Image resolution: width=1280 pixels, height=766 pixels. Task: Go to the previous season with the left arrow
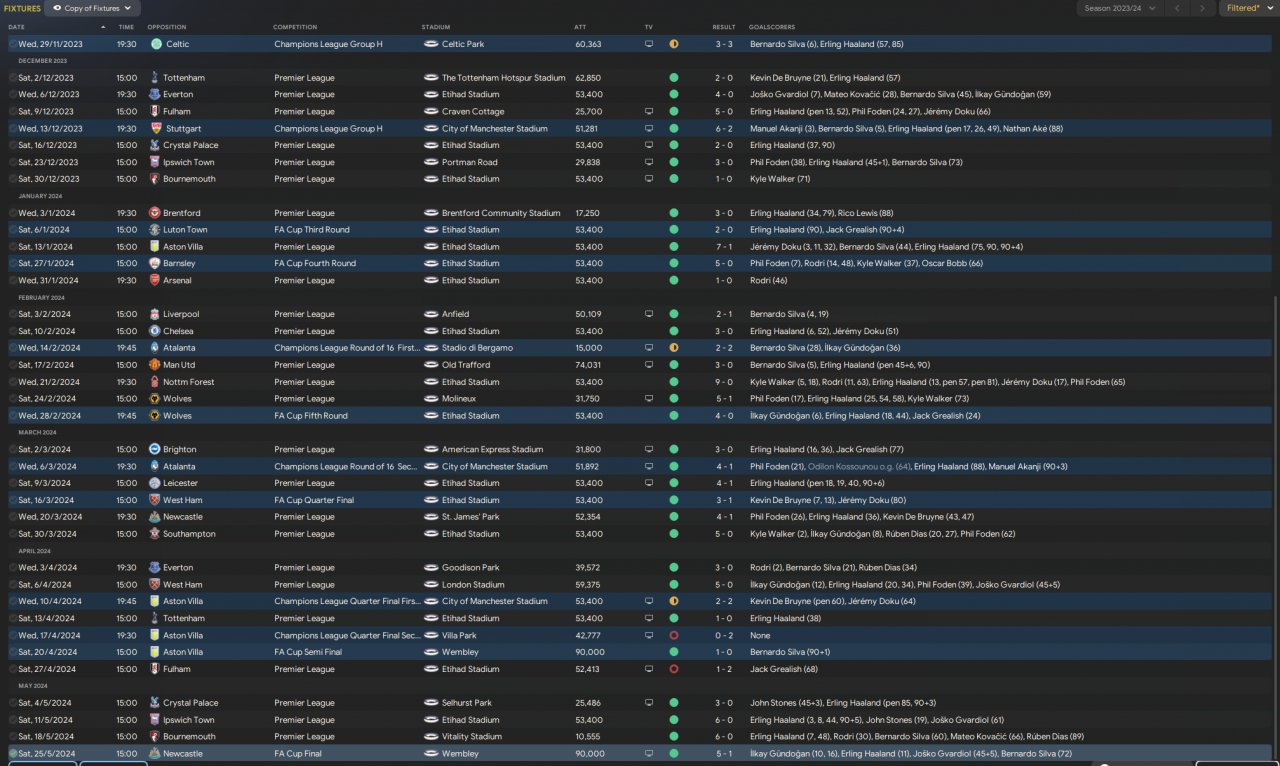1177,8
